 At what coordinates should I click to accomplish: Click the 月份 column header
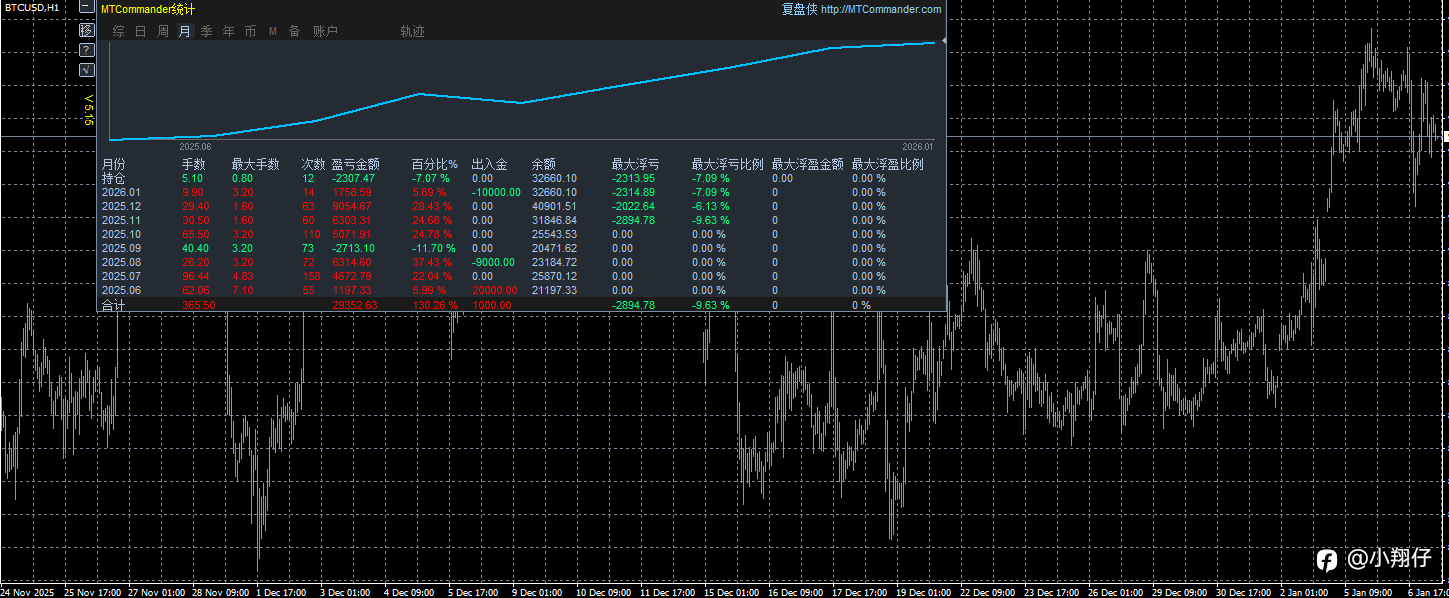pyautogui.click(x=114, y=164)
